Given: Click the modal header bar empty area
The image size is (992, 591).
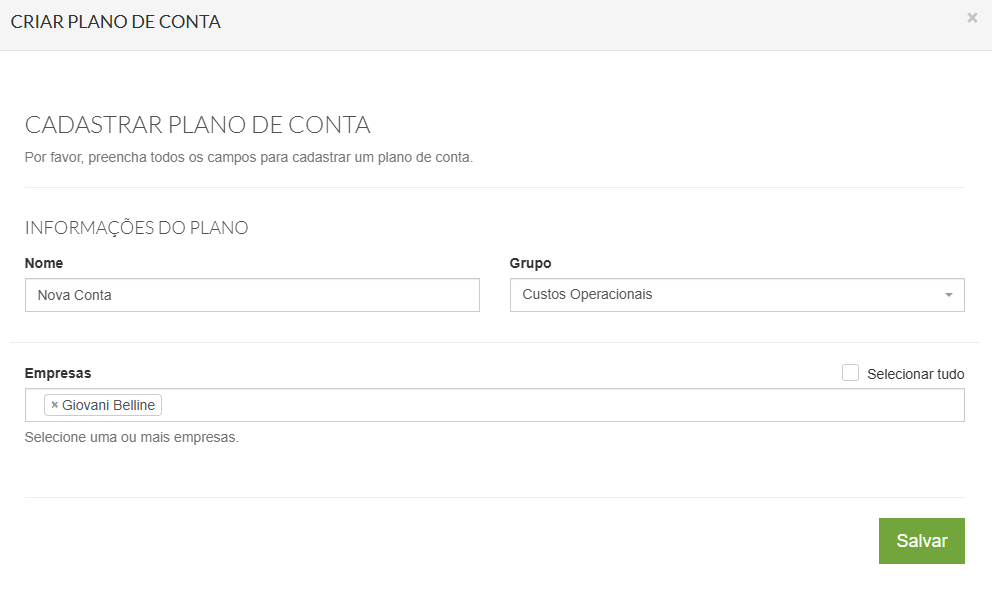Looking at the screenshot, I should click(600, 22).
